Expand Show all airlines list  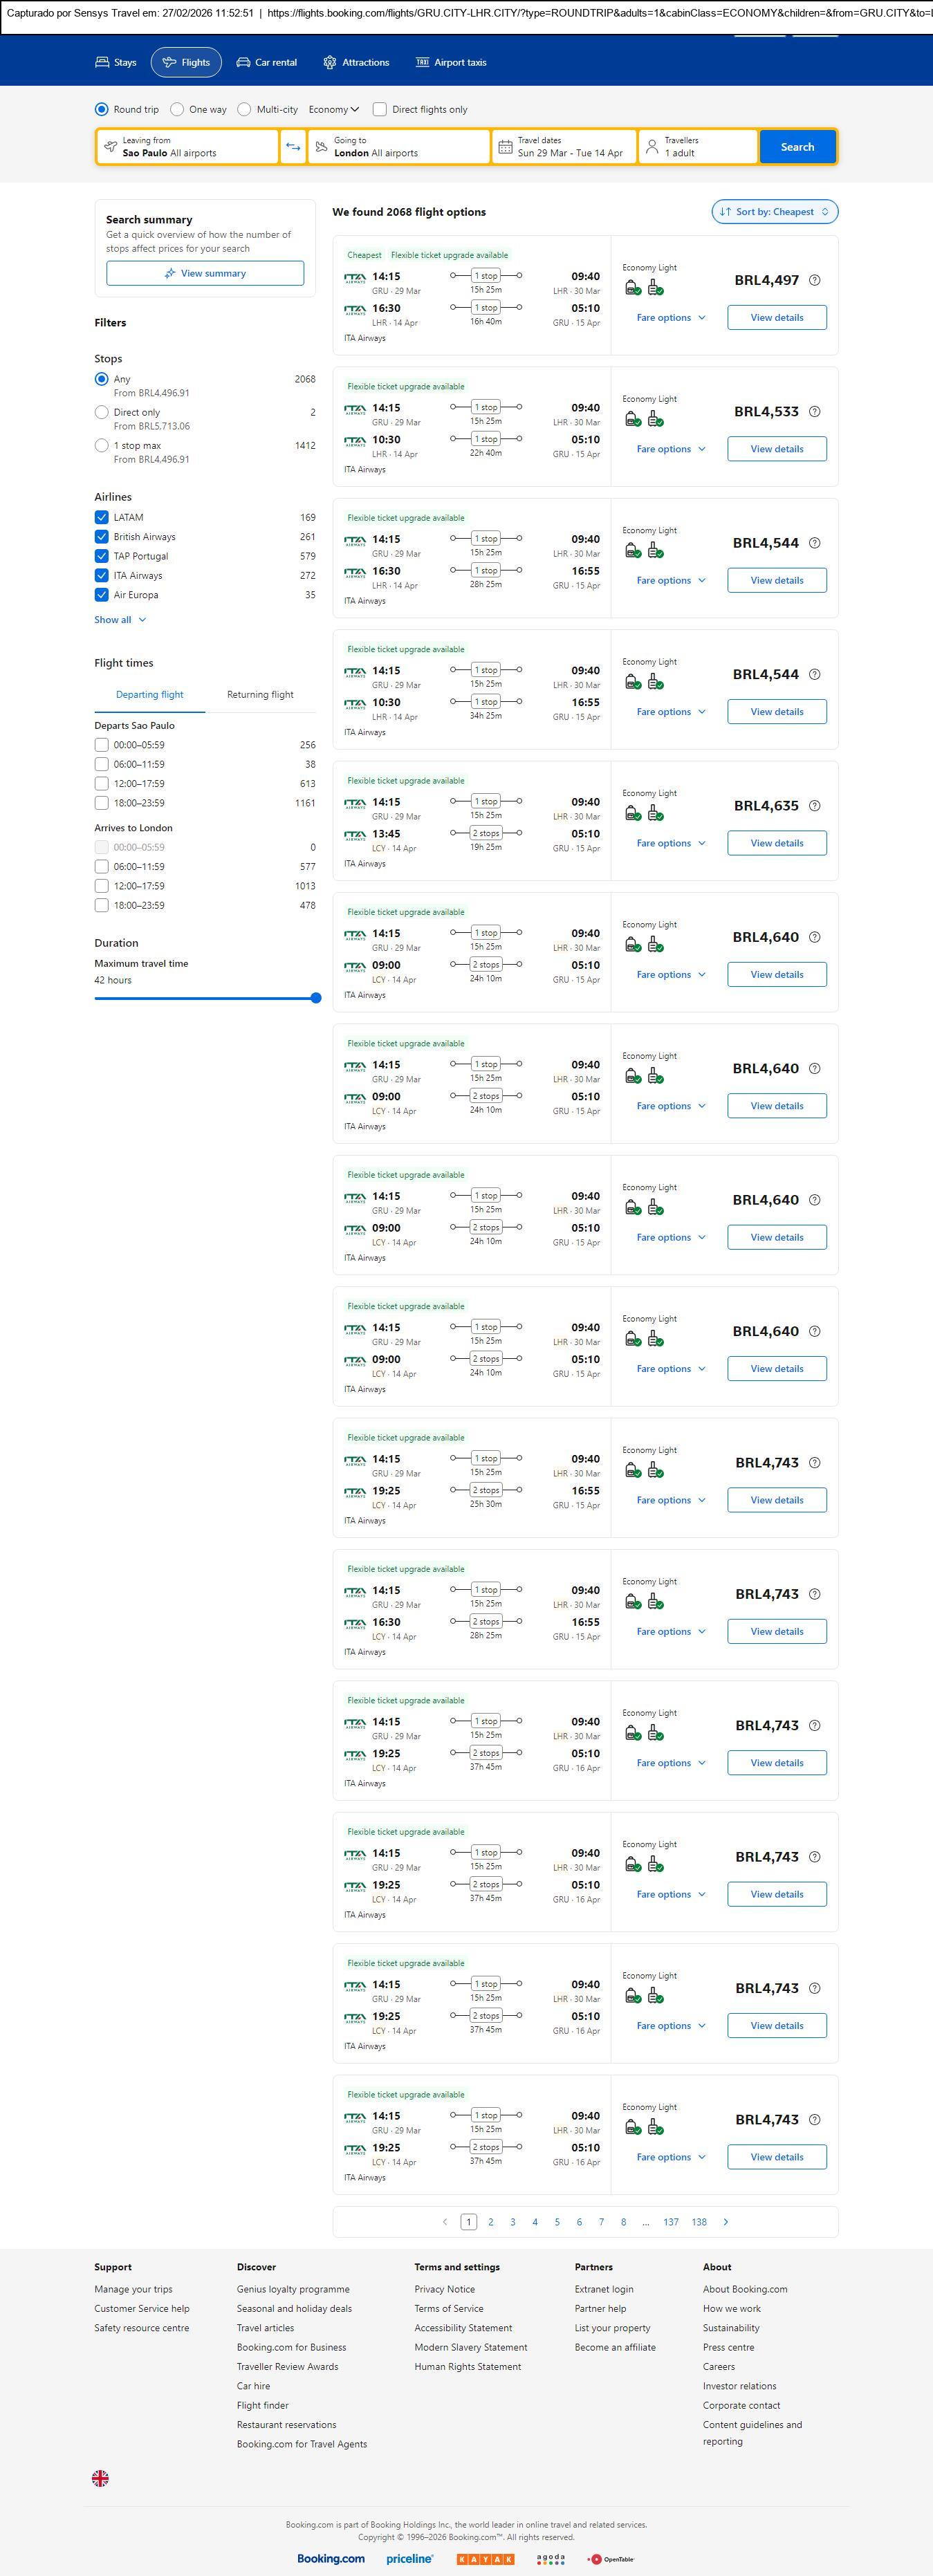click(x=120, y=620)
